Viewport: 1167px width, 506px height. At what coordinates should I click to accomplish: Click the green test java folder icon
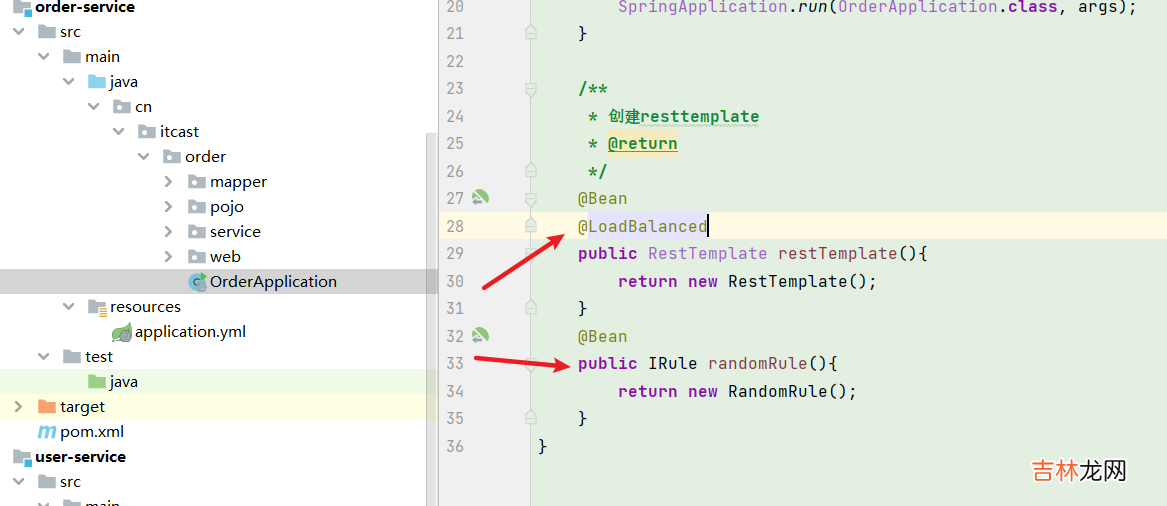click(97, 382)
